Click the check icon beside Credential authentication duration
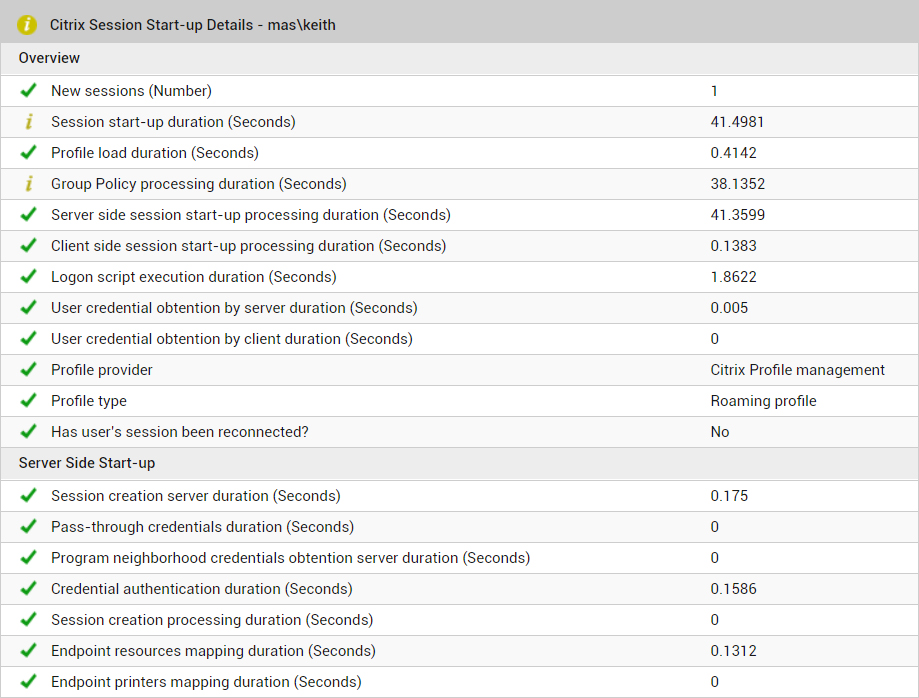919x698 pixels. click(28, 589)
